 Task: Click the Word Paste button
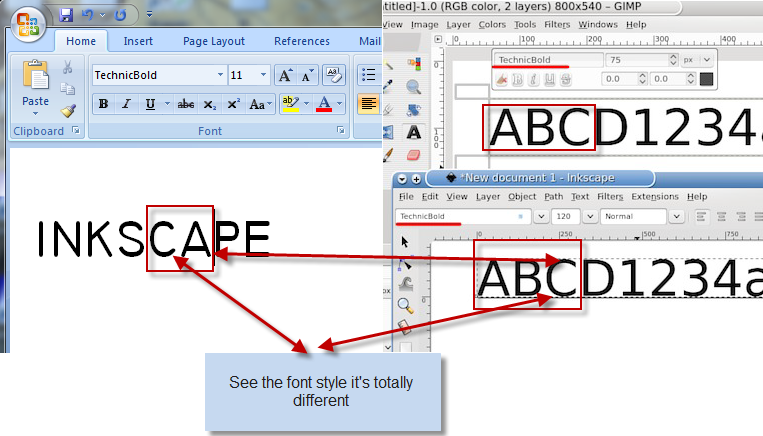35,85
